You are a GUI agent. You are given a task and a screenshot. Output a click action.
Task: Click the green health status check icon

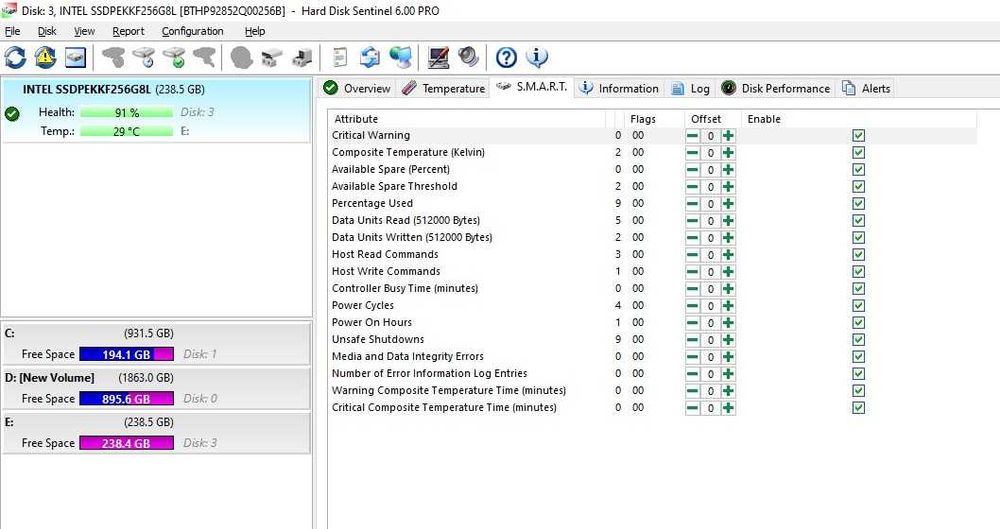[12, 114]
